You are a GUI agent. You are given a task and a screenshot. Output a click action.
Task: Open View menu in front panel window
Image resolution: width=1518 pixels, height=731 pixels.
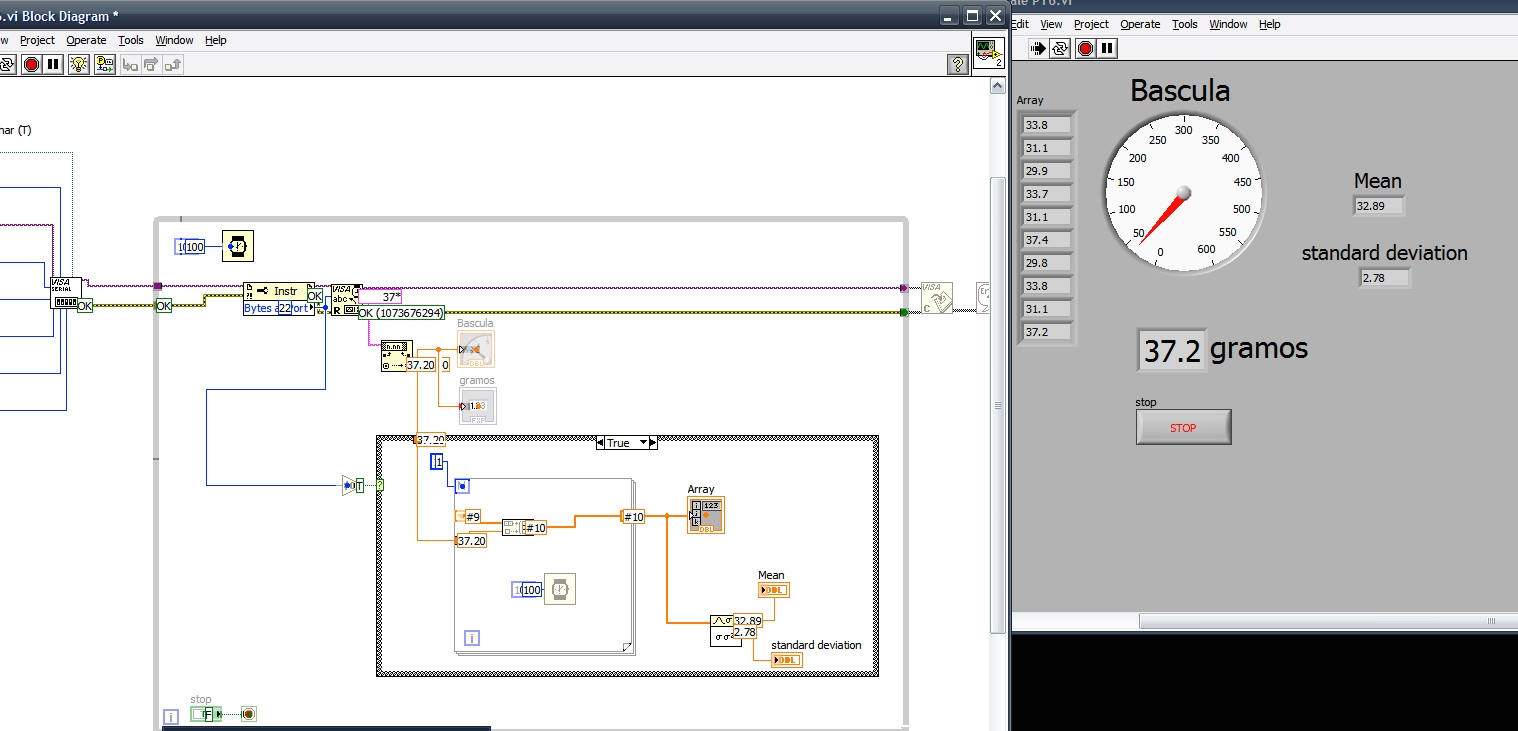pos(1051,24)
